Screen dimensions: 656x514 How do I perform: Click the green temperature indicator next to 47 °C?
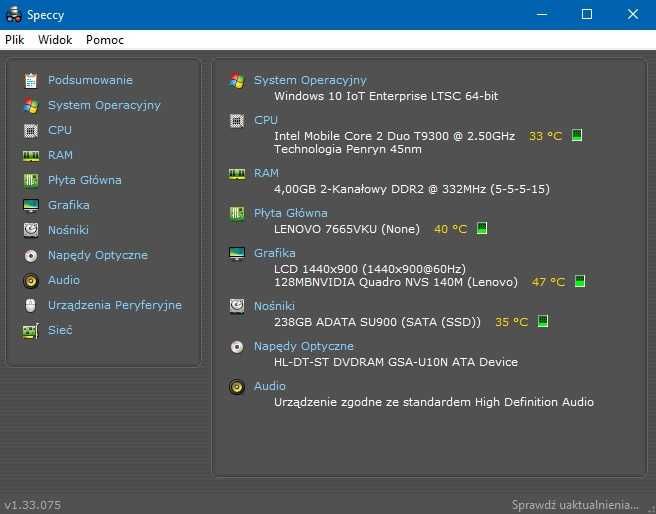(x=580, y=281)
